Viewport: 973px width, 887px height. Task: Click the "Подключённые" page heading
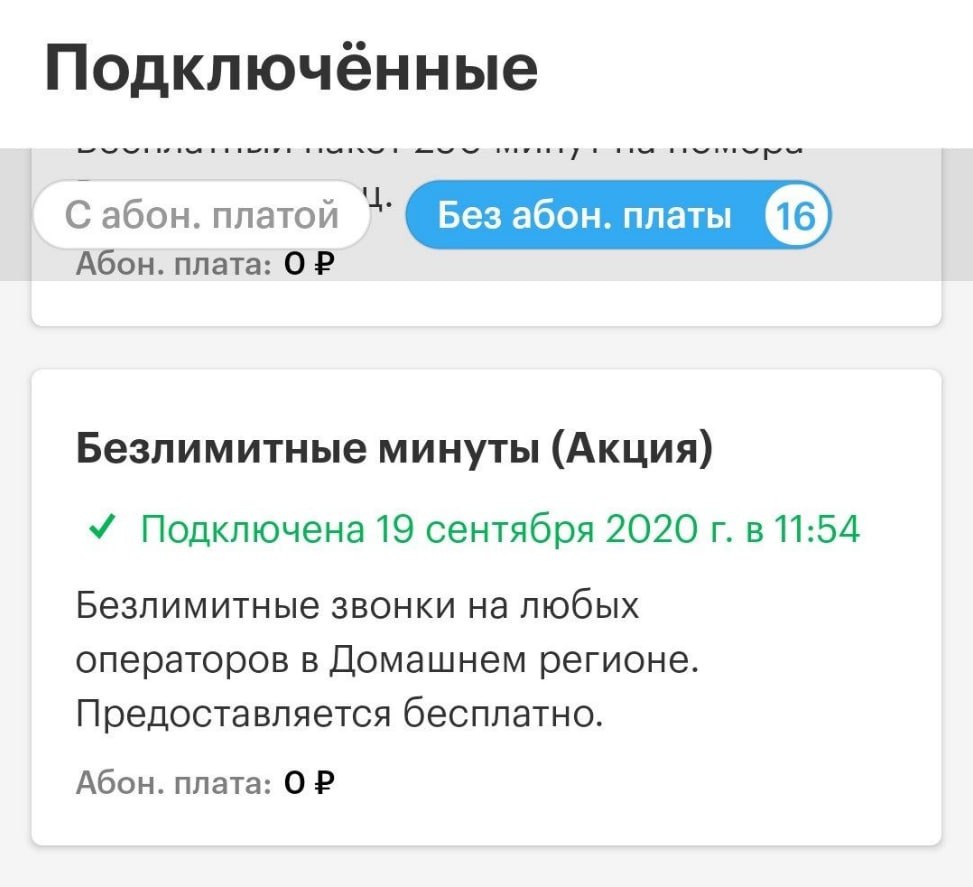(x=291, y=69)
